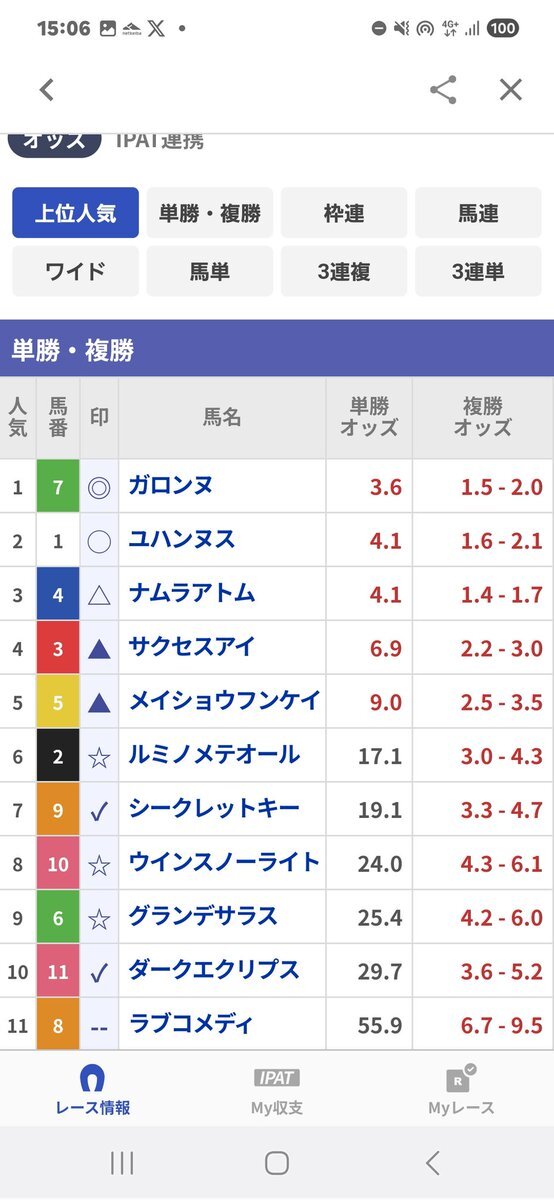Tap Android back navigation icon
554x1200 pixels.
coord(432,1162)
